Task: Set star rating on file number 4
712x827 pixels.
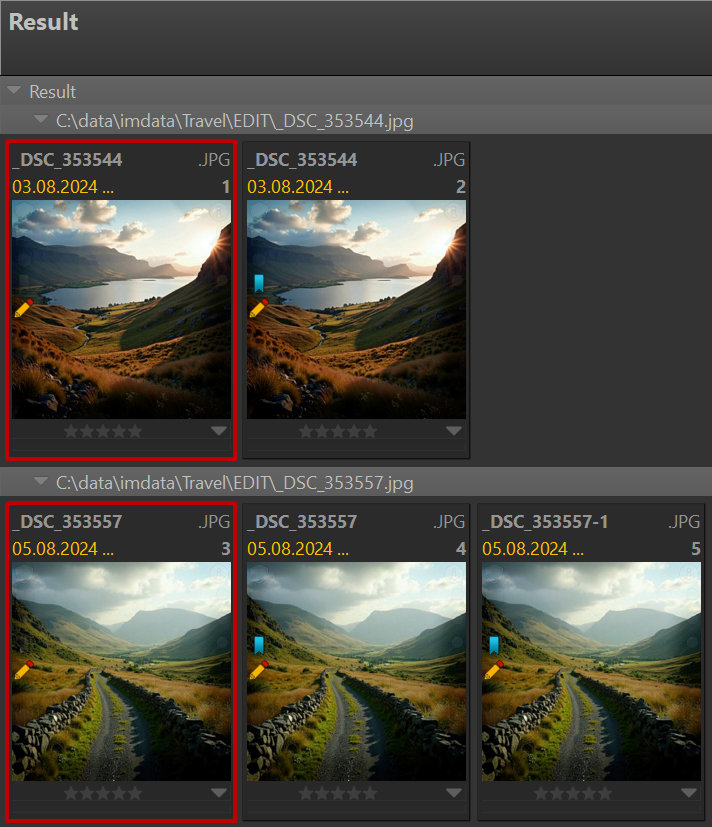Action: coord(338,793)
